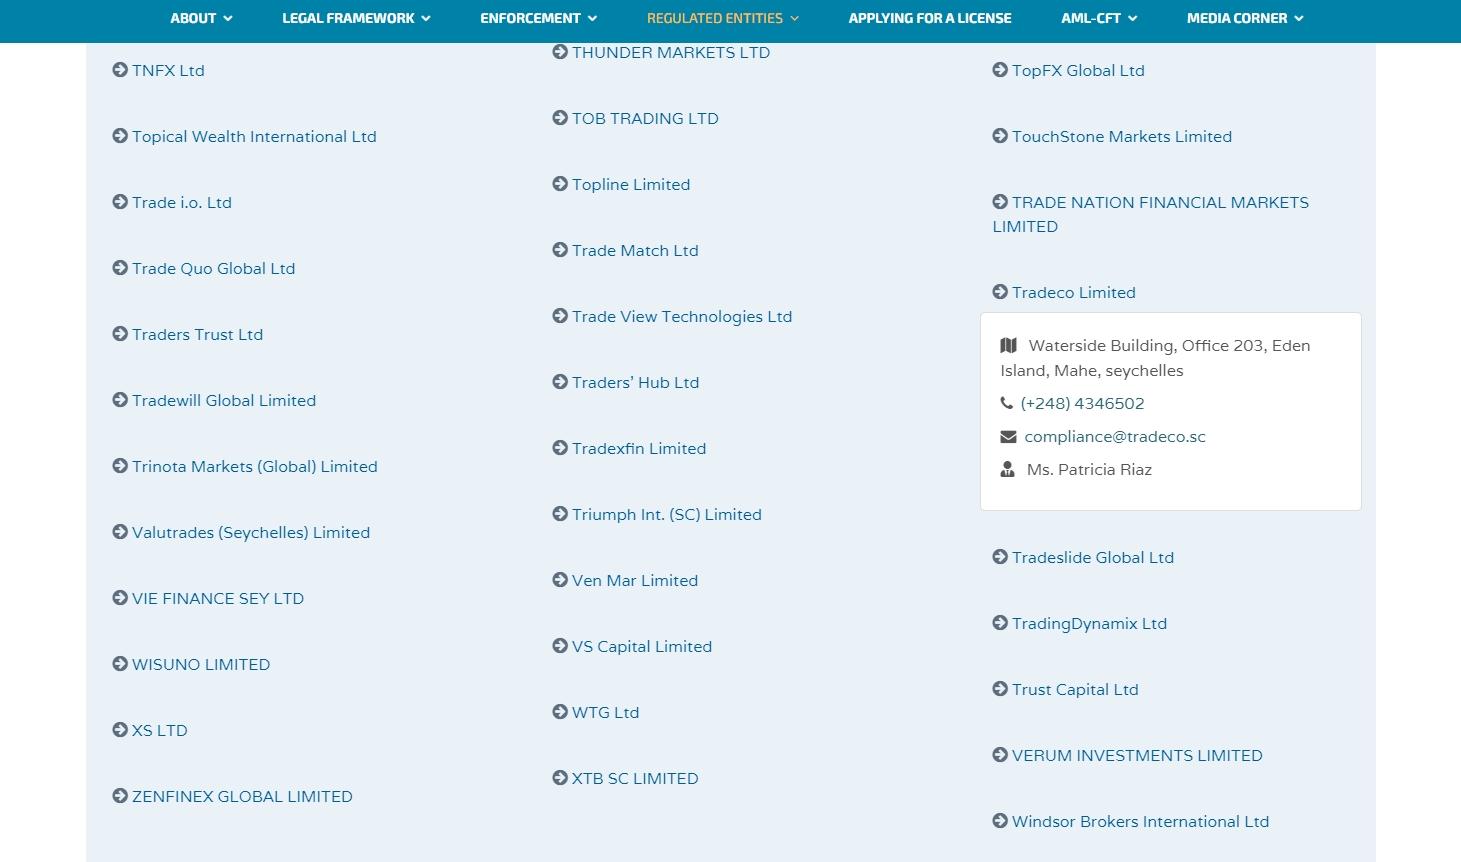The width and height of the screenshot is (1461, 862).
Task: Expand the ENFORCEMENT menu chevron
Action: coord(592,18)
